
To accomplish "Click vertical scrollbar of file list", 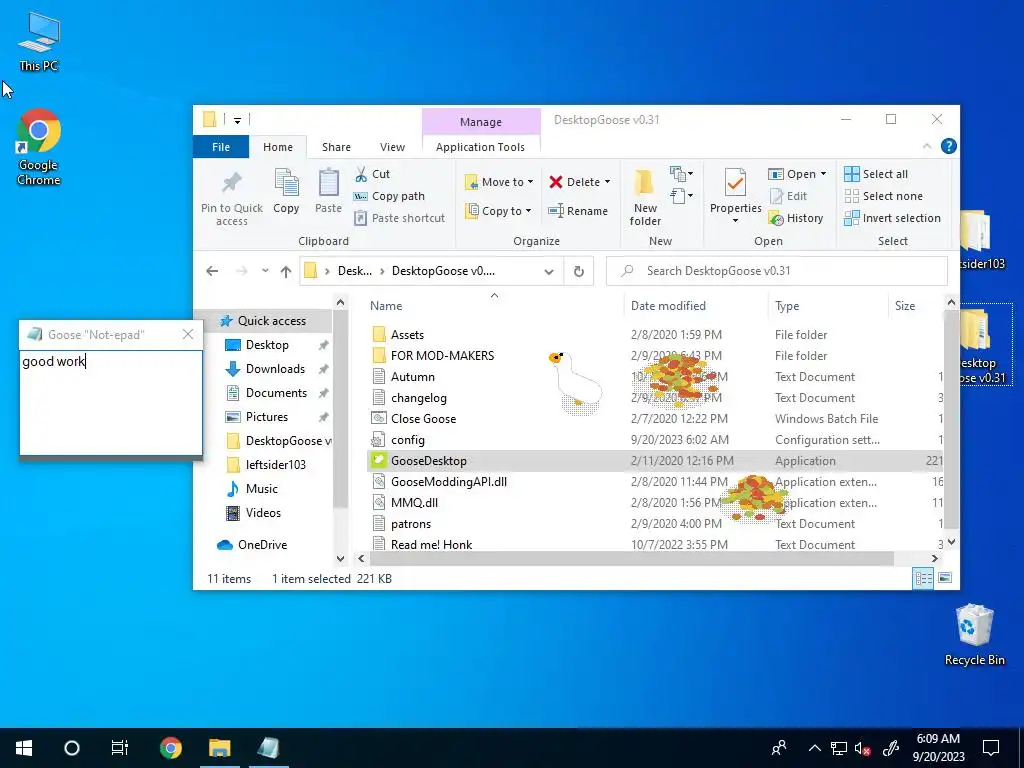I will click(x=952, y=418).
